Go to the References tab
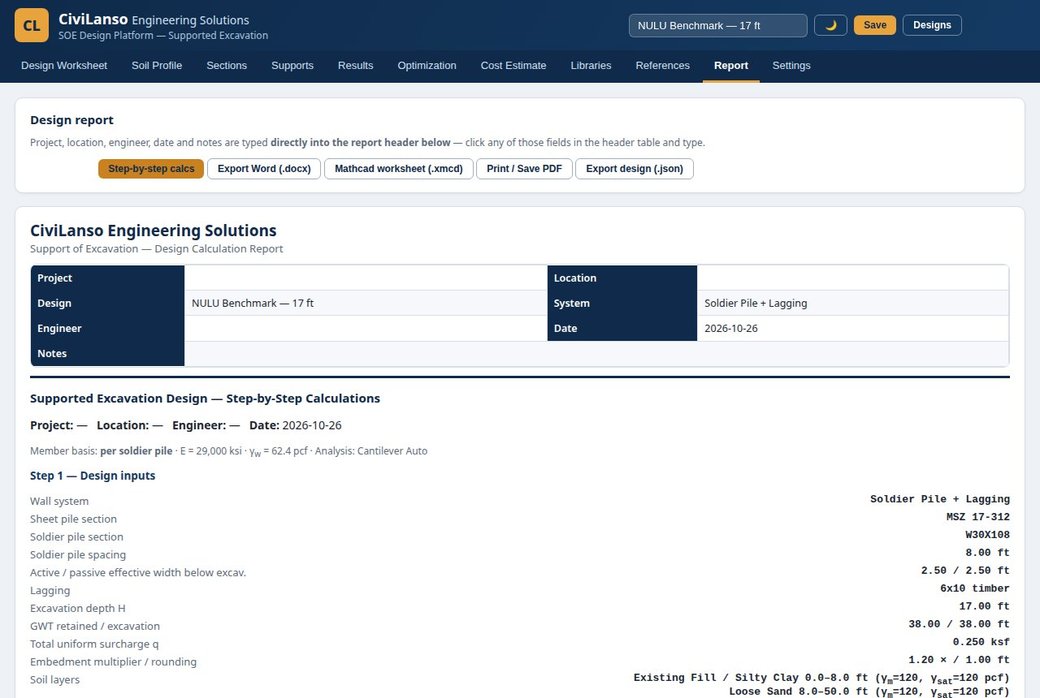 click(662, 66)
